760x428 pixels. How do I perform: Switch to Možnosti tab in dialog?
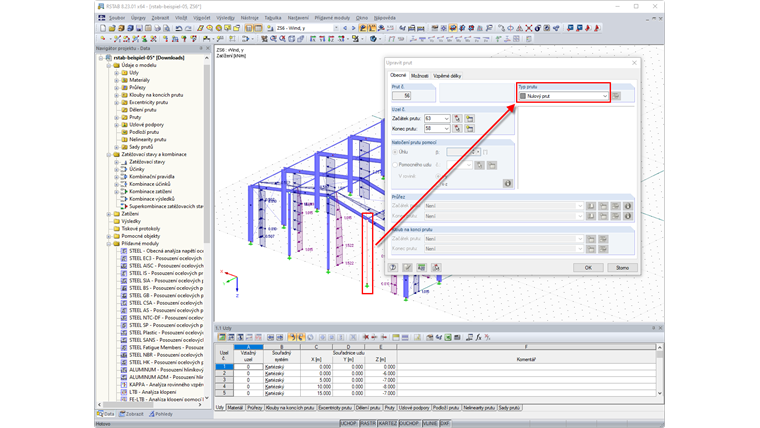(x=419, y=76)
